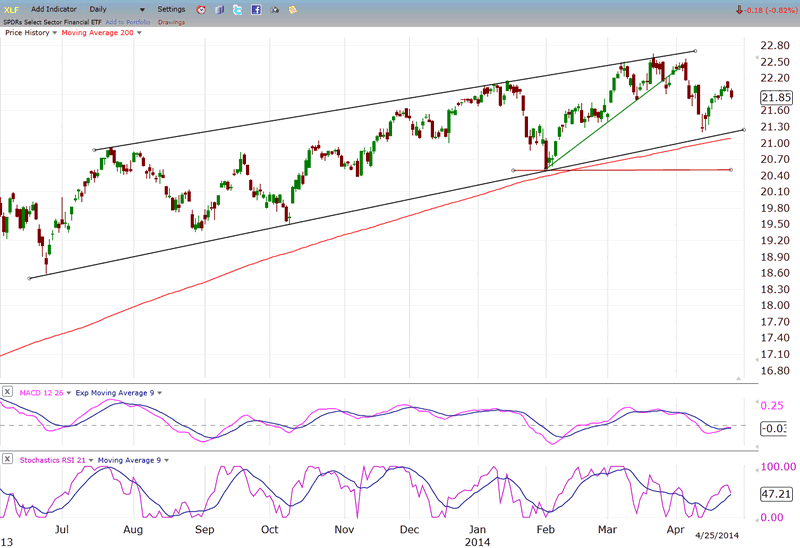
Task: Click the 16.80 price axis label
Action: (x=775, y=370)
